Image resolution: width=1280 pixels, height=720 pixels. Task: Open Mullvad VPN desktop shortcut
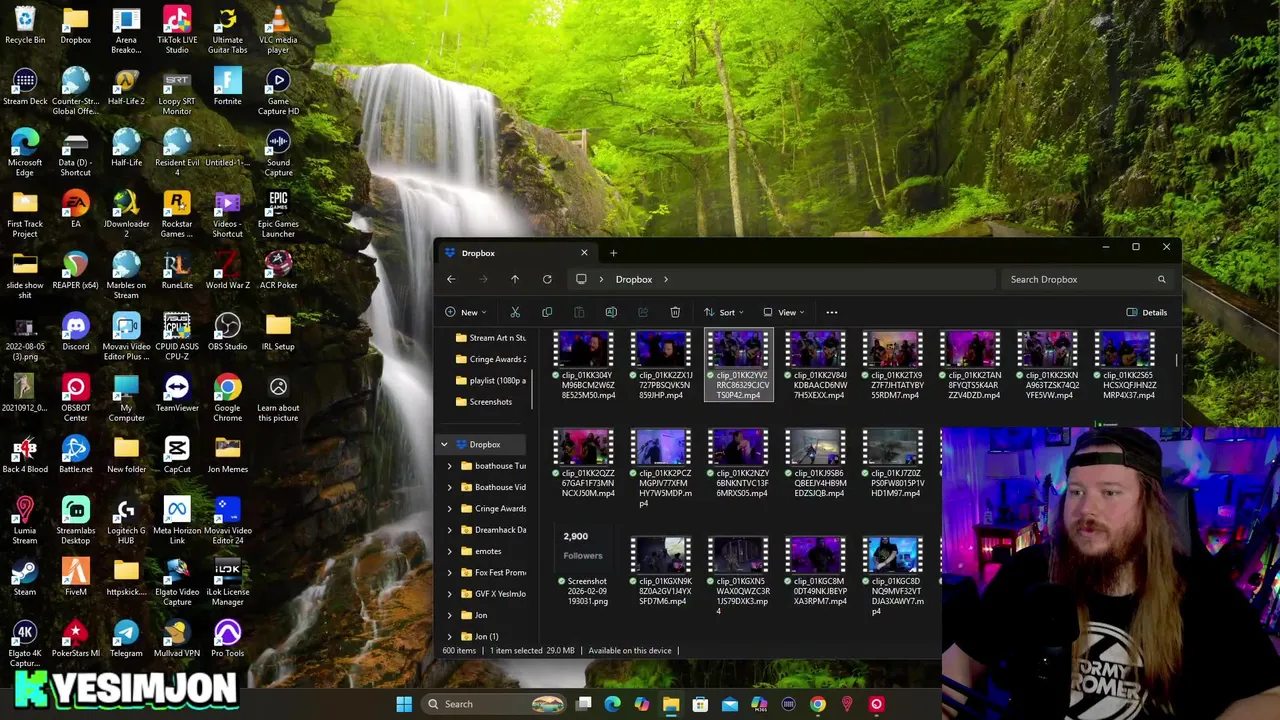tap(177, 638)
